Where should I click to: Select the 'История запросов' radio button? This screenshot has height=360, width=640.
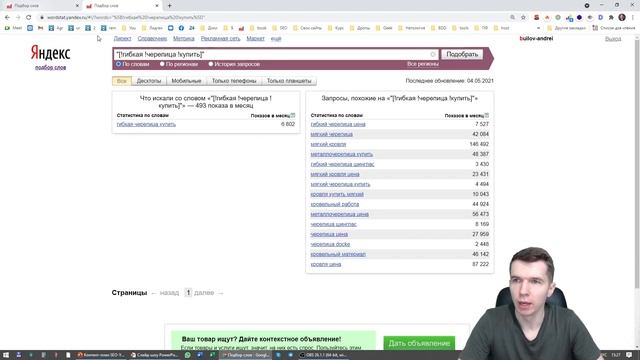211,64
